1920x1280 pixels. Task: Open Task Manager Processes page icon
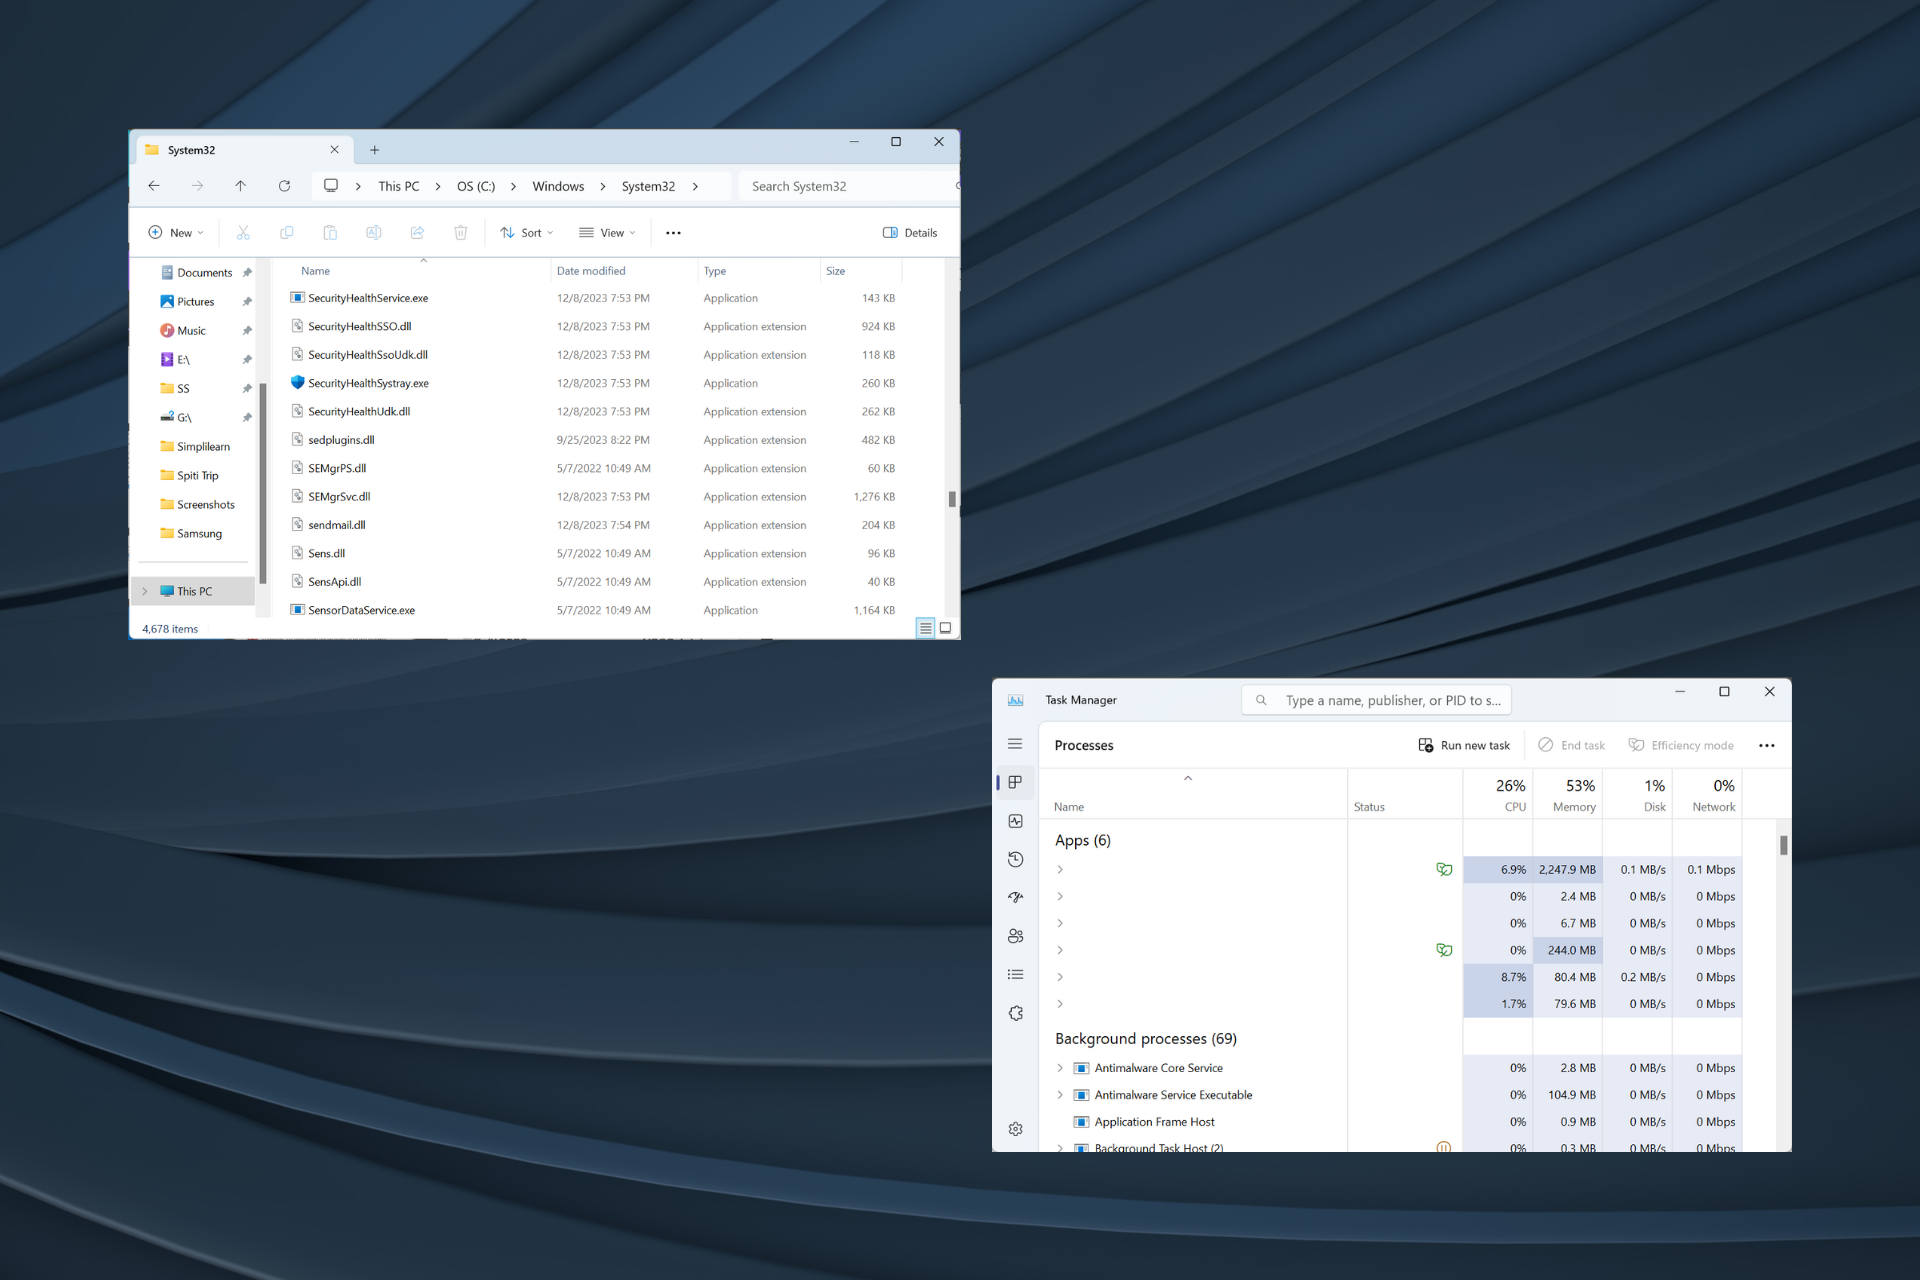click(1015, 782)
